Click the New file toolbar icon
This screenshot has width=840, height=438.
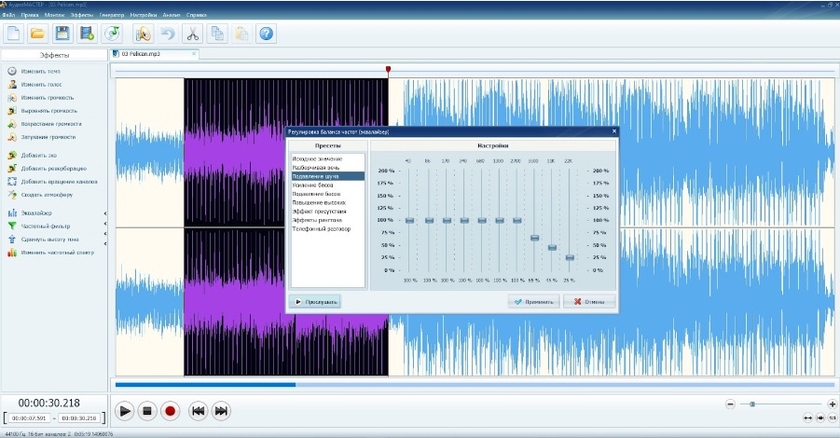14,34
